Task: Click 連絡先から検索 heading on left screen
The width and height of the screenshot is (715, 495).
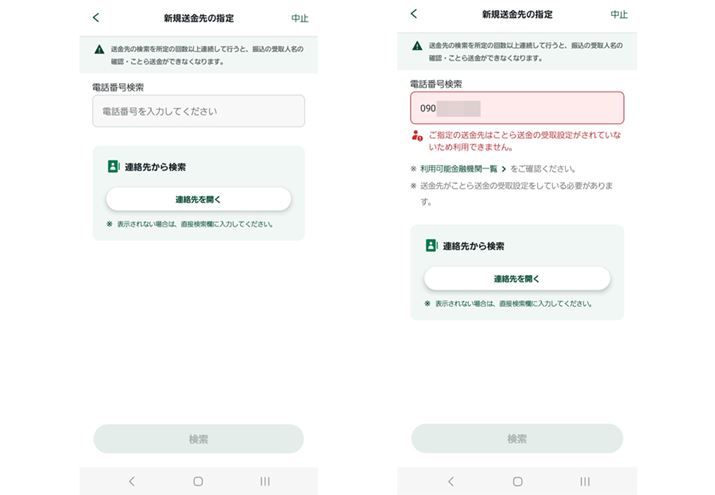Action: coord(155,167)
